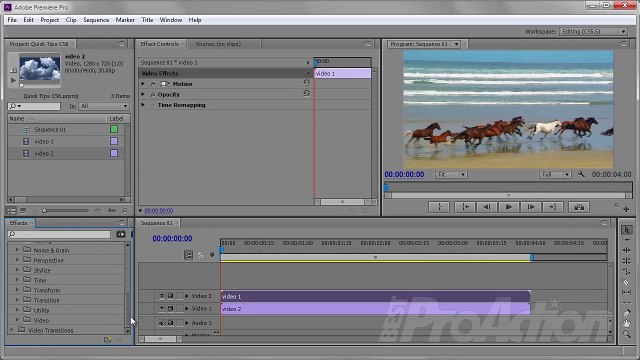Reset the Motion effect
The width and height of the screenshot is (640, 360).
click(x=307, y=83)
